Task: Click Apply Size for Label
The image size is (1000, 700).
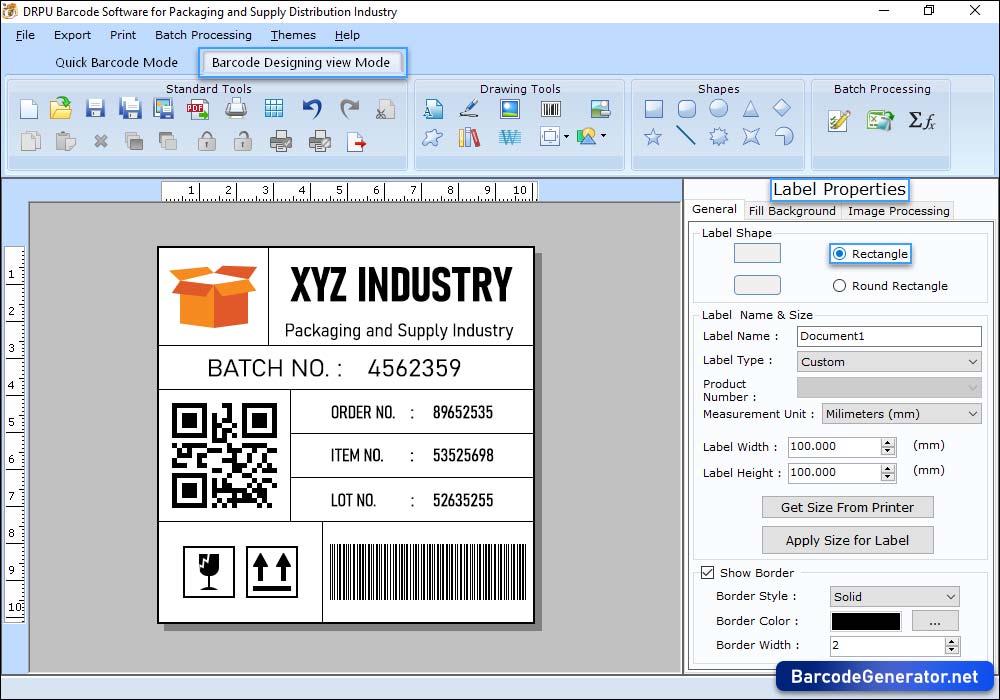Action: pyautogui.click(x=847, y=540)
